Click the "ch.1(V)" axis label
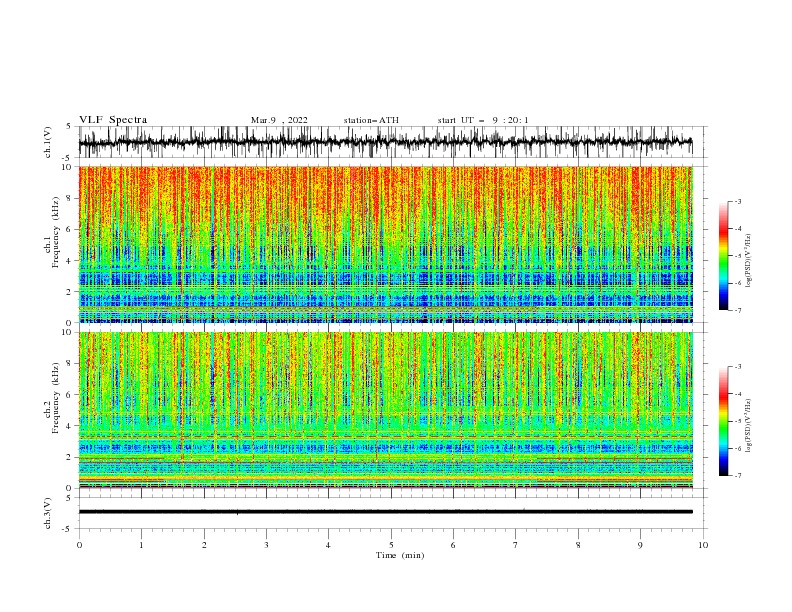Screen dimensions: 792x612 [x=48, y=142]
